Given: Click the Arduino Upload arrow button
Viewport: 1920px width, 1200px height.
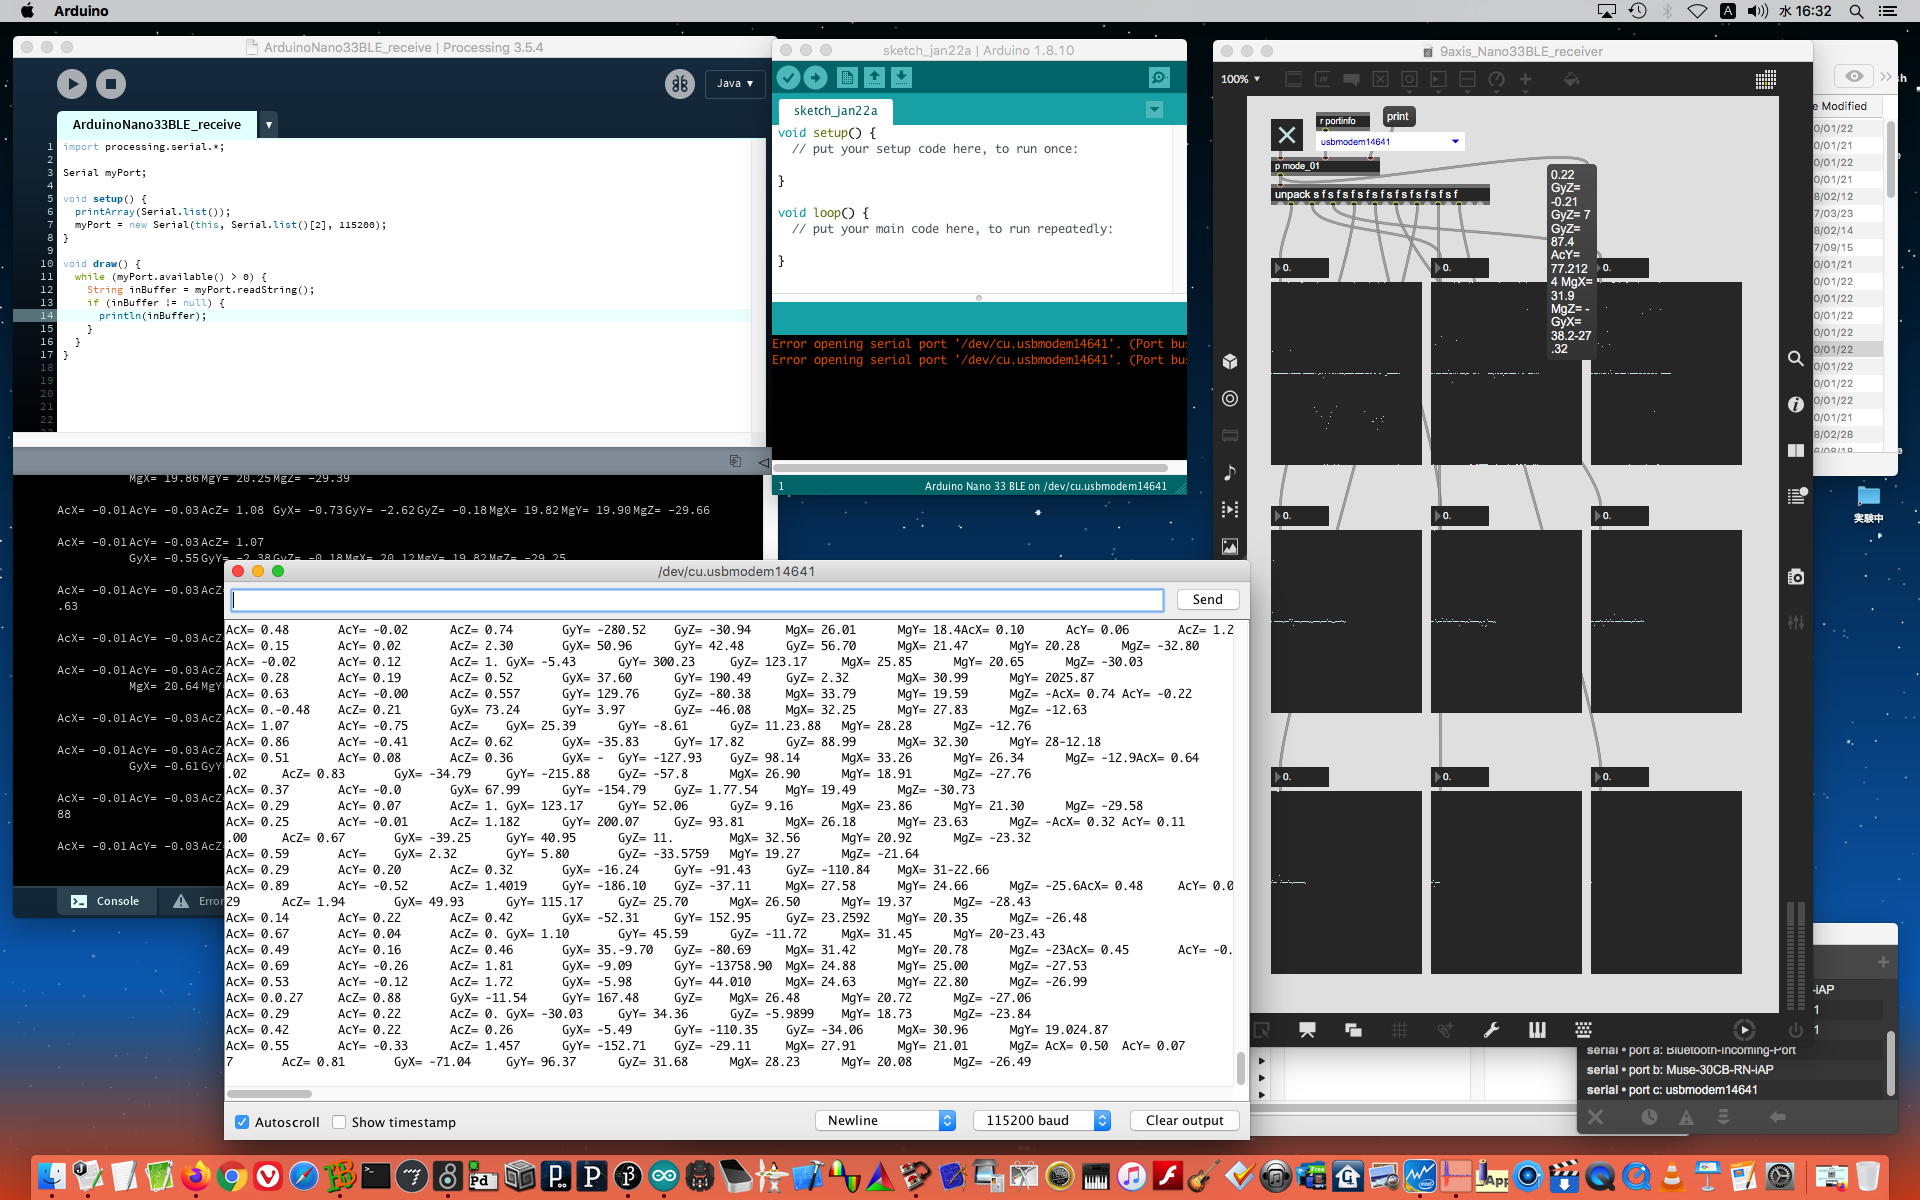Looking at the screenshot, I should pyautogui.click(x=816, y=77).
